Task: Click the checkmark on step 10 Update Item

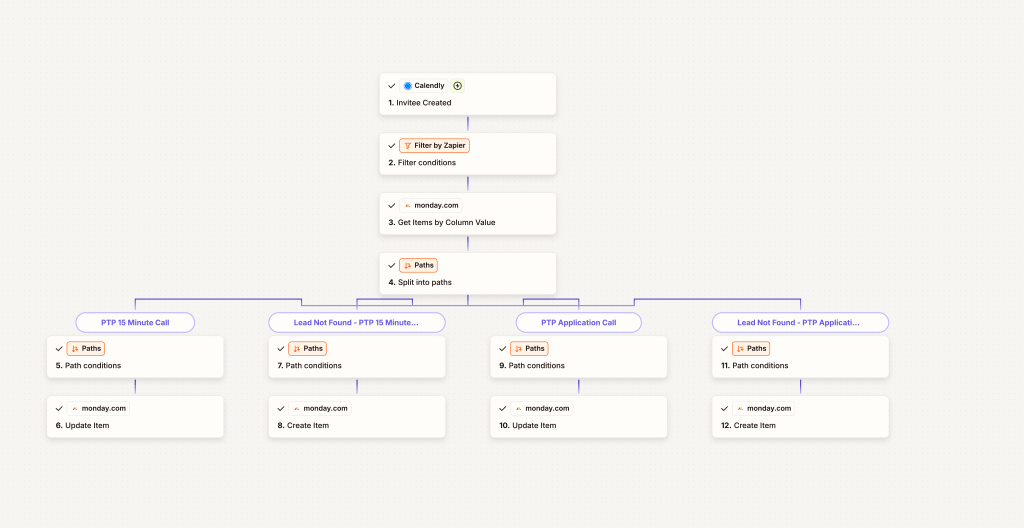Action: coord(502,409)
